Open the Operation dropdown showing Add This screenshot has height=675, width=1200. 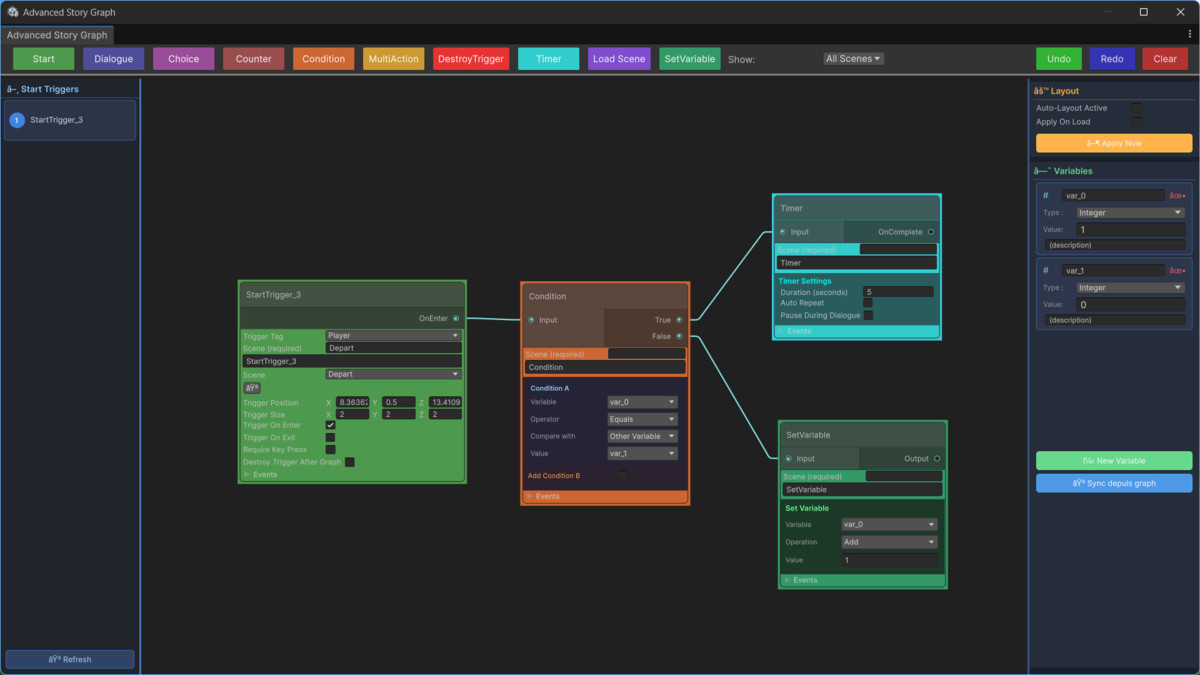(x=889, y=542)
